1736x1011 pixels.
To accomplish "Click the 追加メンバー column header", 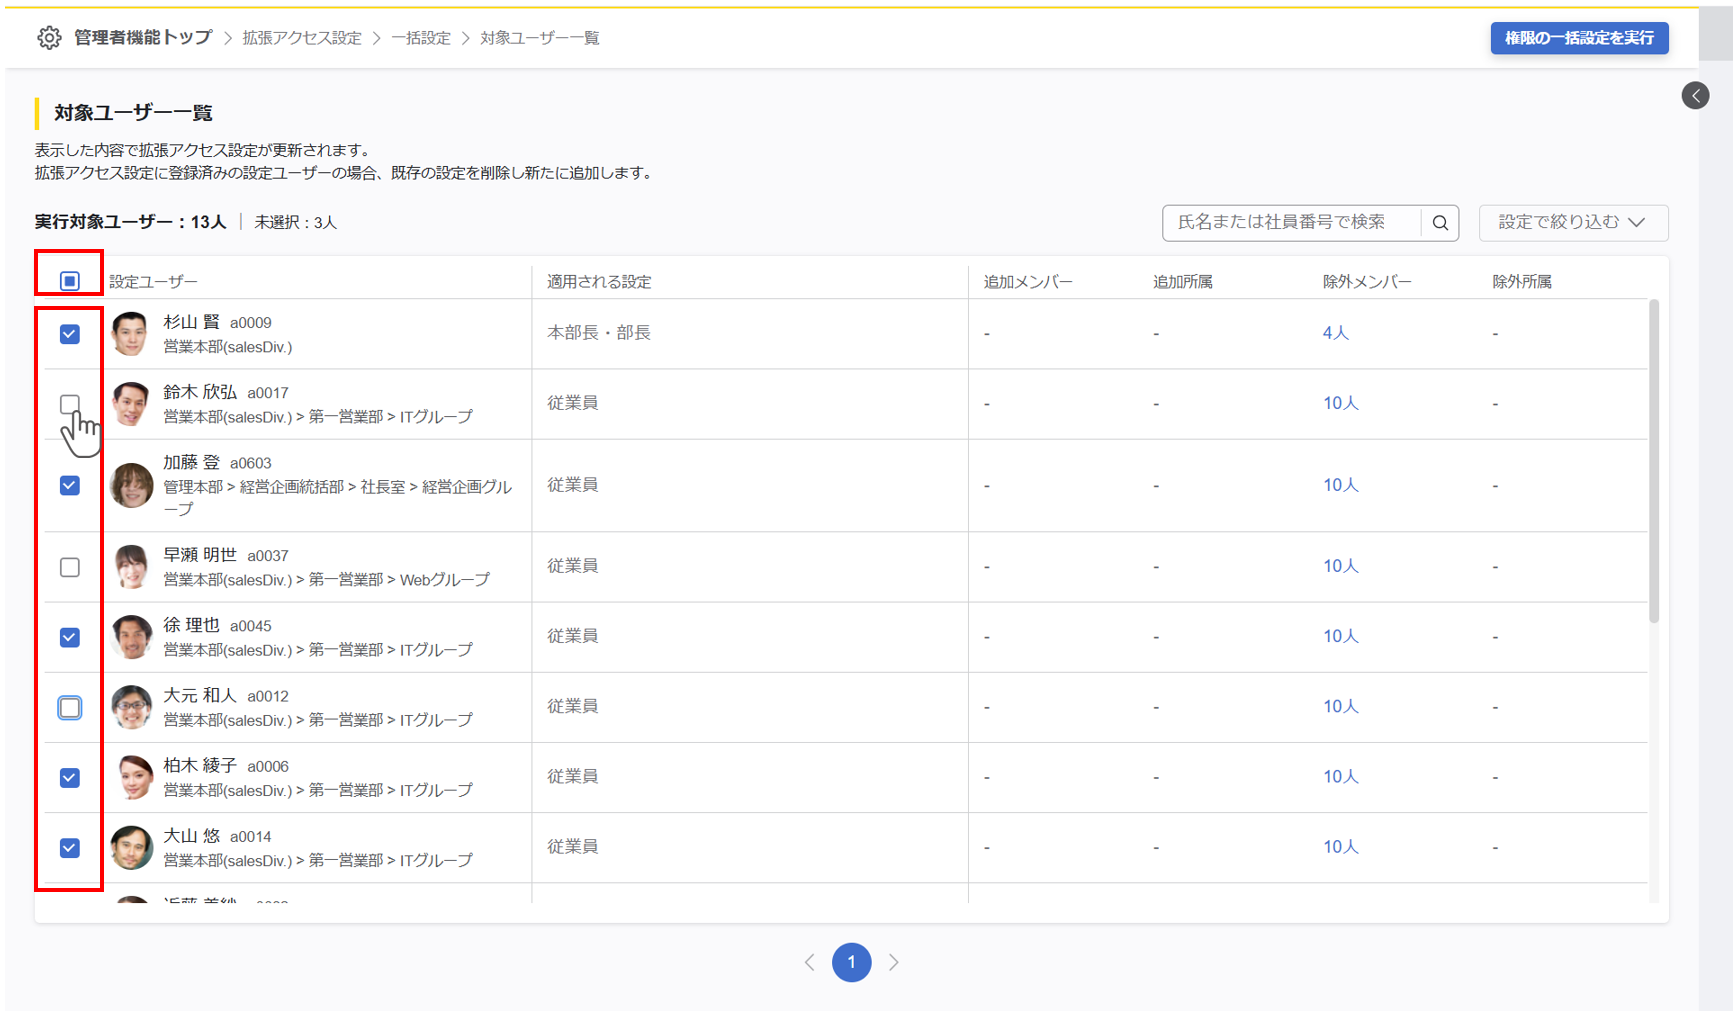I will [x=1028, y=282].
